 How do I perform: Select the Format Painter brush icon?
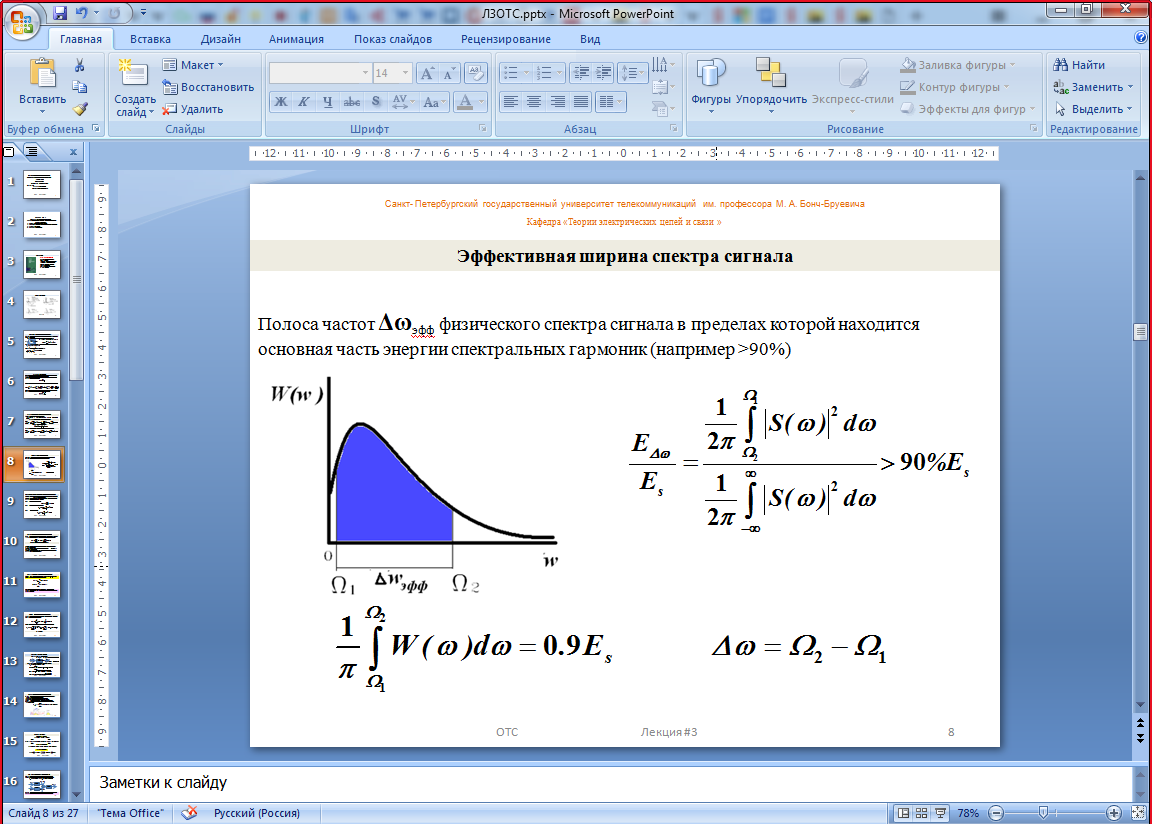click(80, 109)
